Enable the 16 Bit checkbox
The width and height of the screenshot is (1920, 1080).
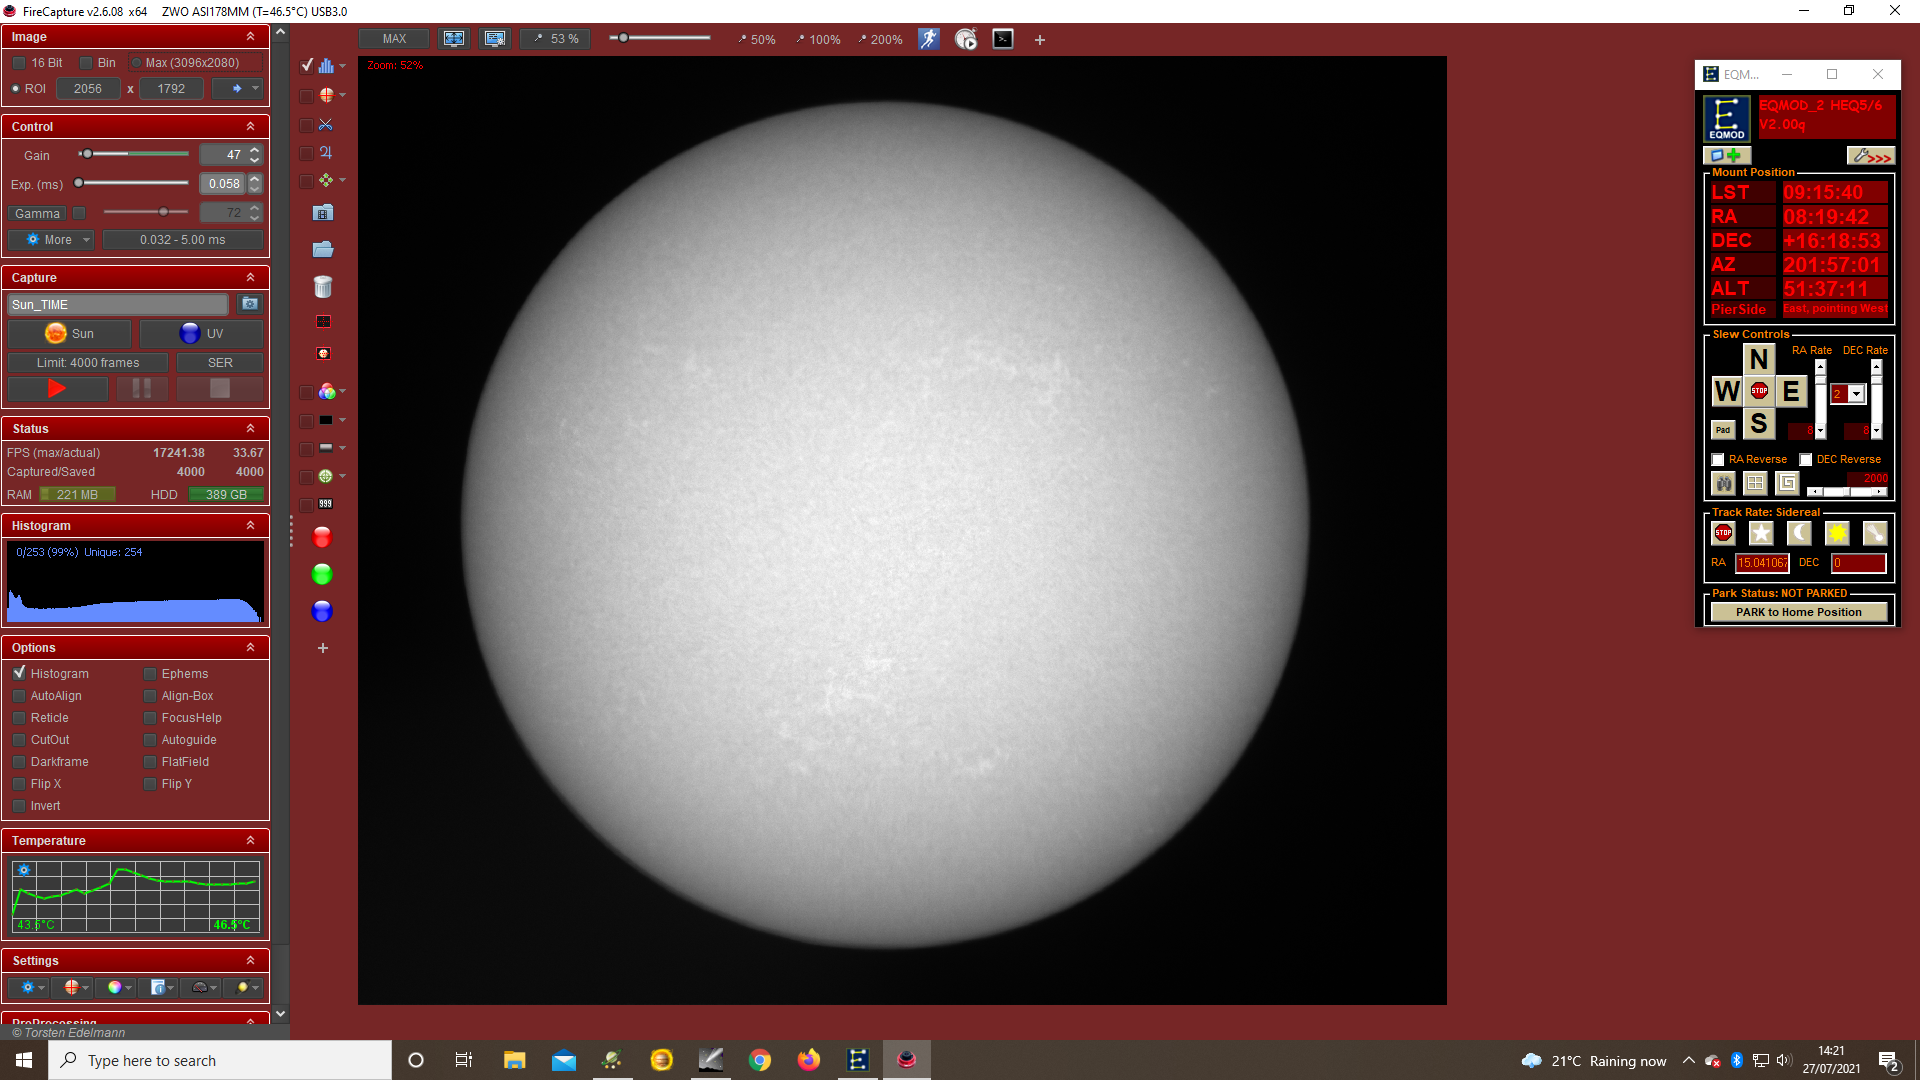pos(19,63)
